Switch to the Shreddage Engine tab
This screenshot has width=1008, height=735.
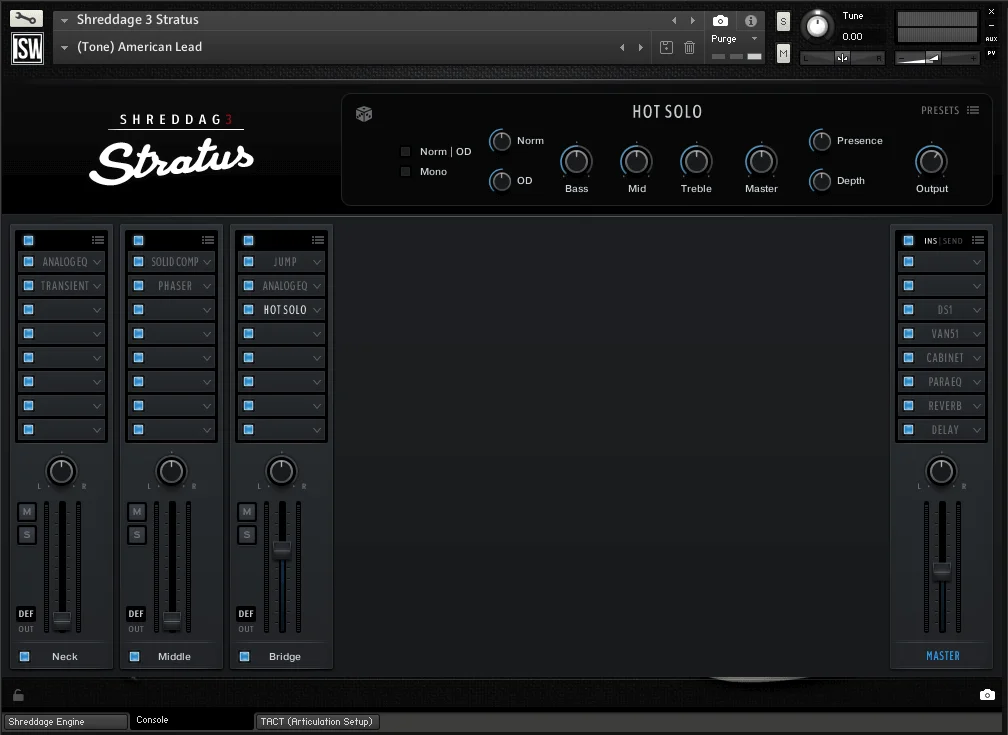(x=65, y=721)
